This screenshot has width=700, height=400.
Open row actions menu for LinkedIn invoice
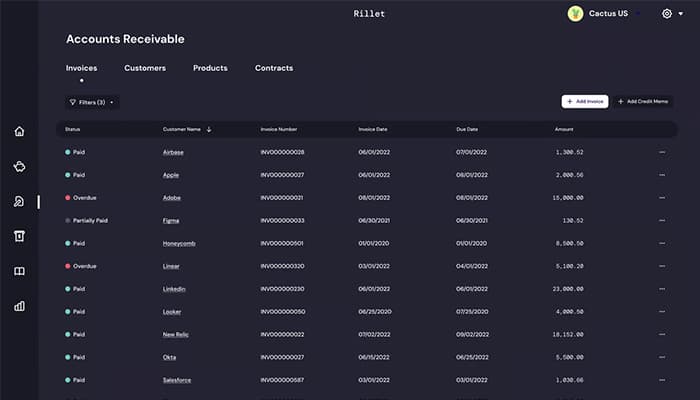[x=662, y=289]
